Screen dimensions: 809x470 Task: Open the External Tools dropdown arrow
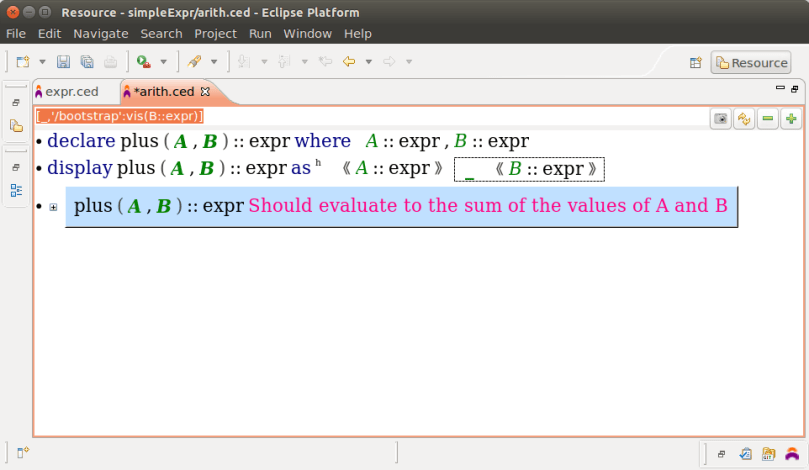click(x=163, y=62)
